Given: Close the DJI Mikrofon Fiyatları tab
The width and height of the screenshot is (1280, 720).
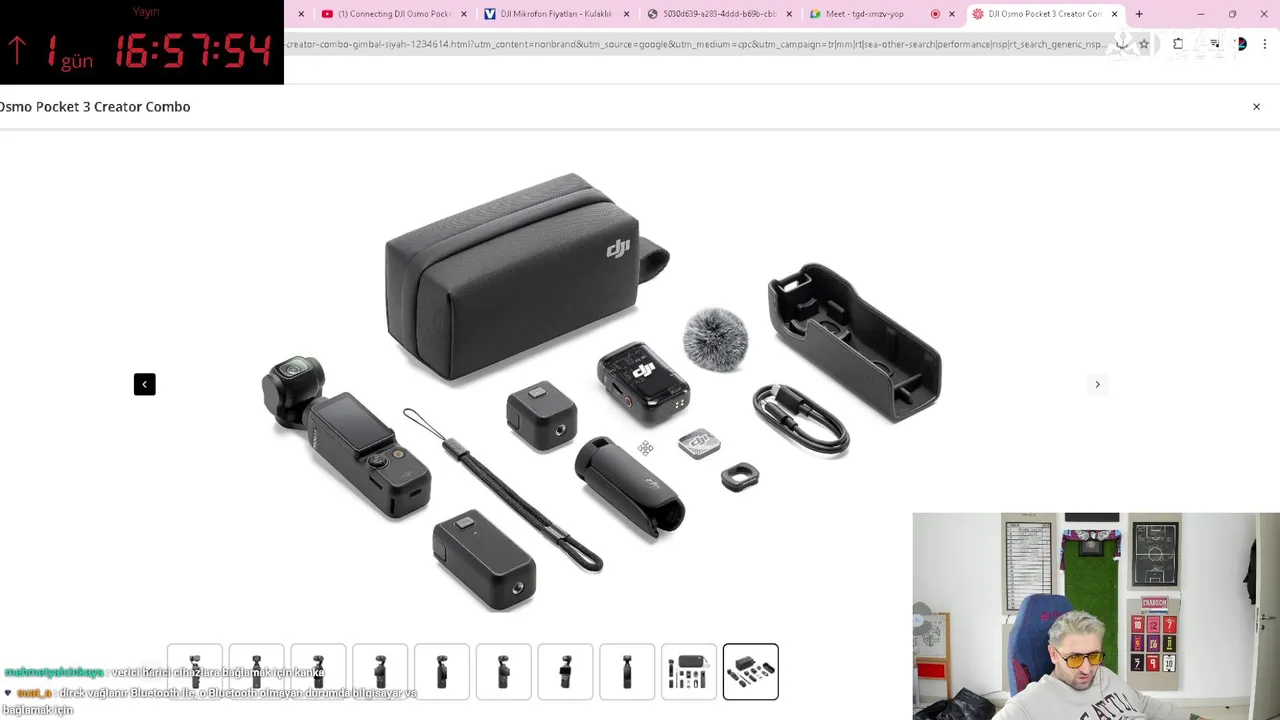Looking at the screenshot, I should tap(627, 14).
